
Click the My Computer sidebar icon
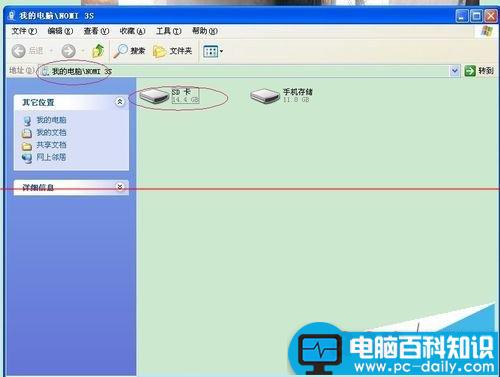27,121
